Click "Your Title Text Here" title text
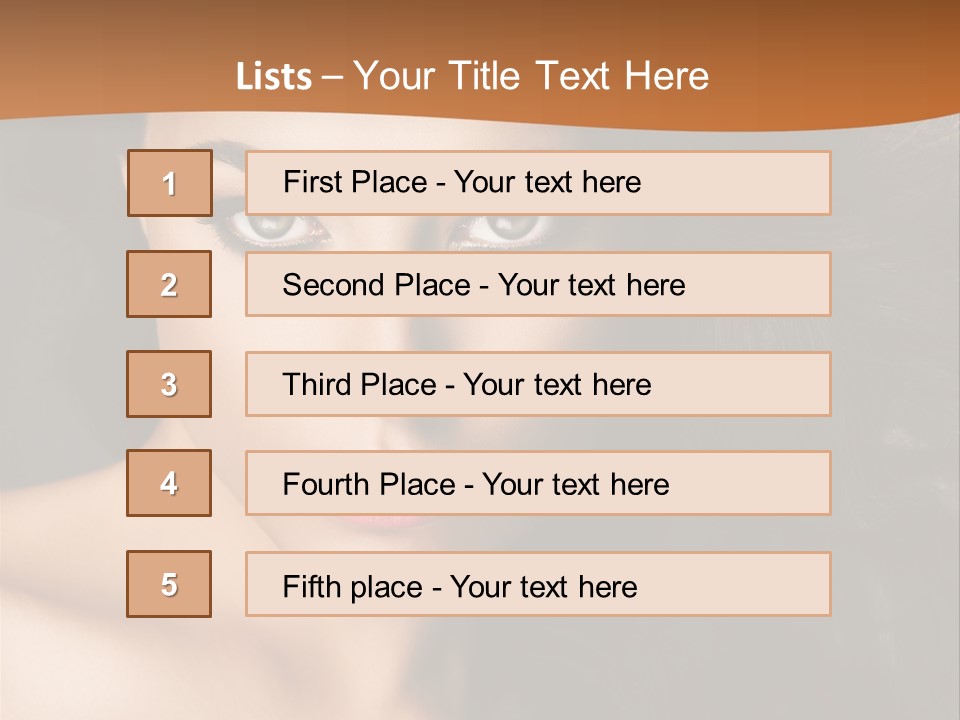 [x=531, y=76]
